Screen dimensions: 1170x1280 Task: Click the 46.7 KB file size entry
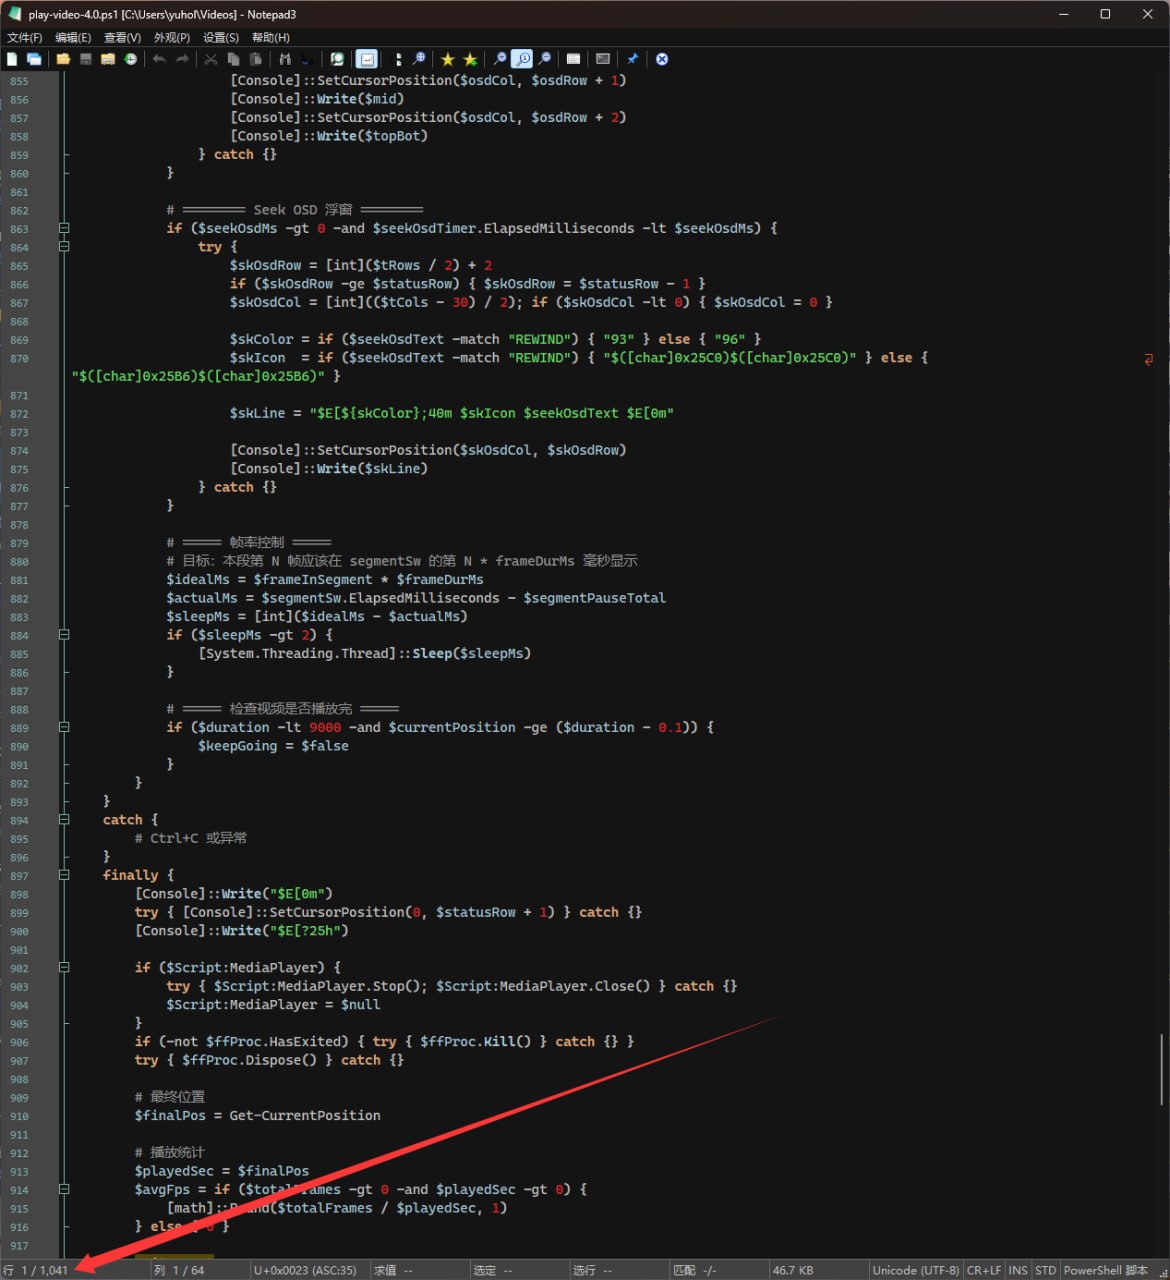(793, 1270)
